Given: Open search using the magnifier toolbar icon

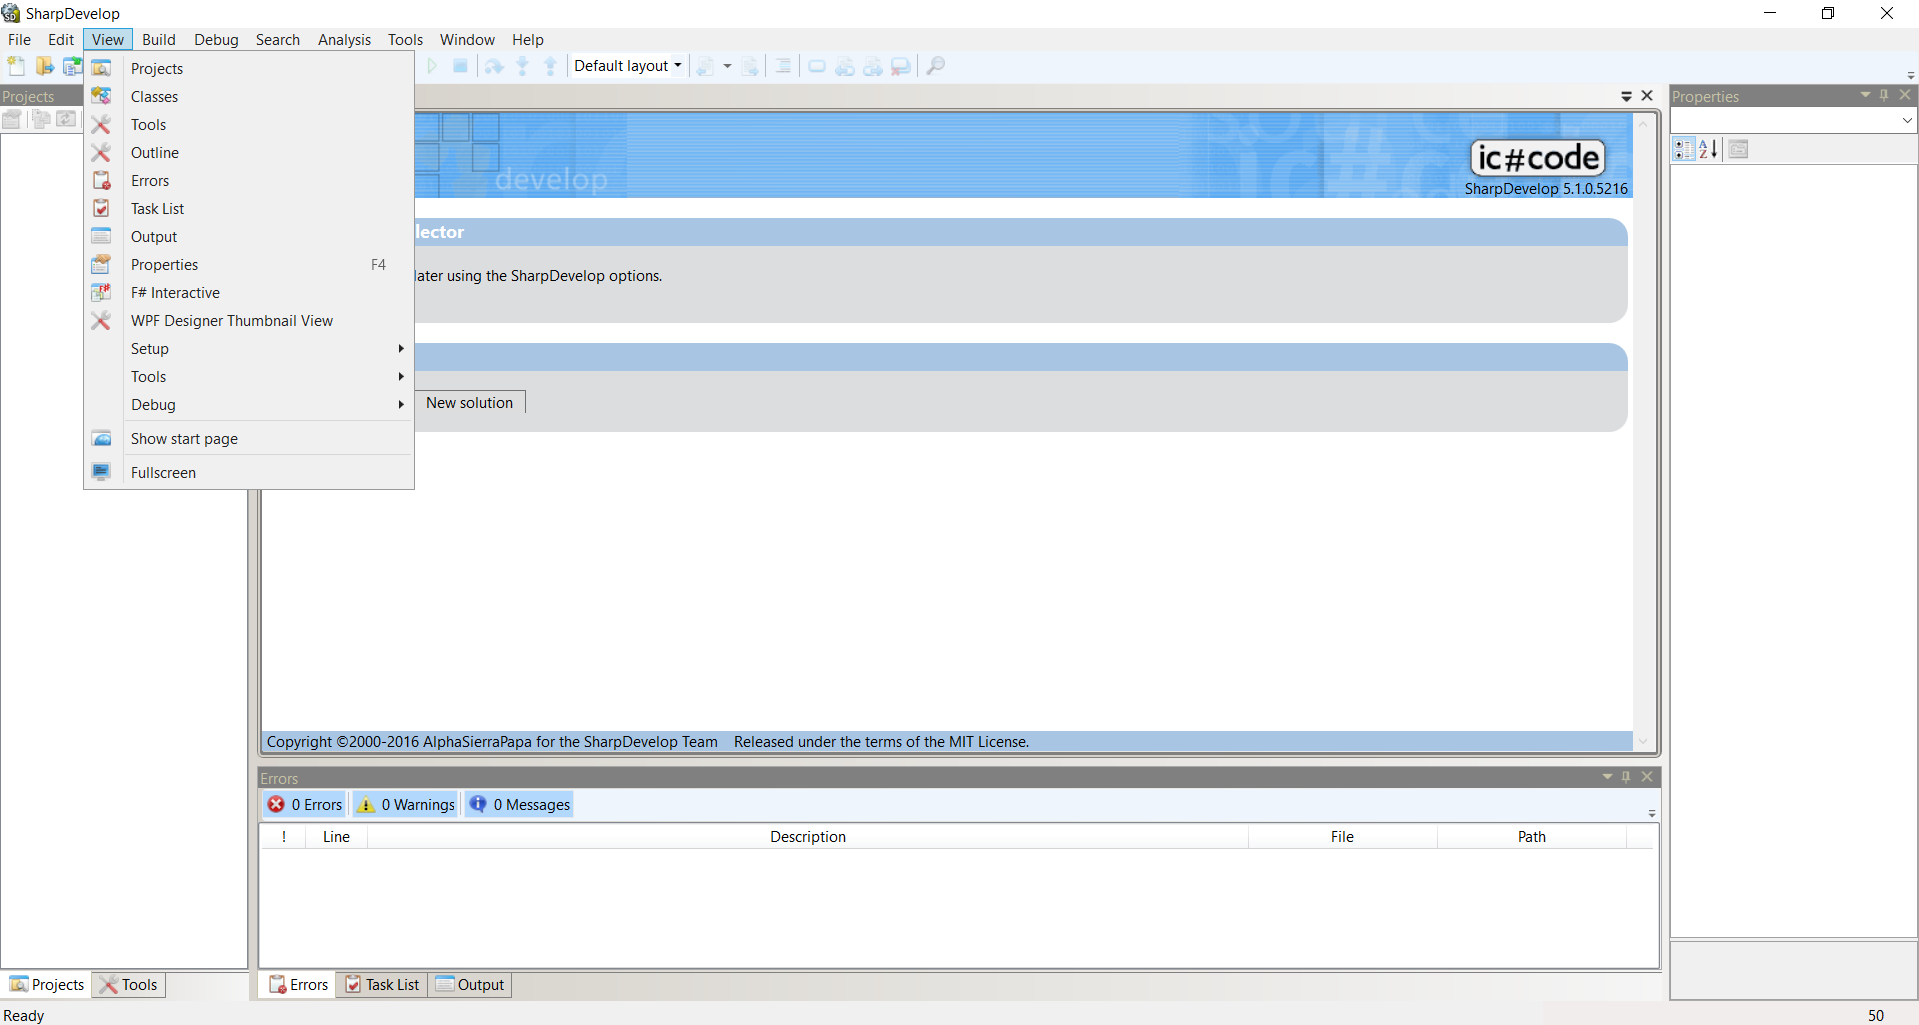Looking at the screenshot, I should pos(935,66).
